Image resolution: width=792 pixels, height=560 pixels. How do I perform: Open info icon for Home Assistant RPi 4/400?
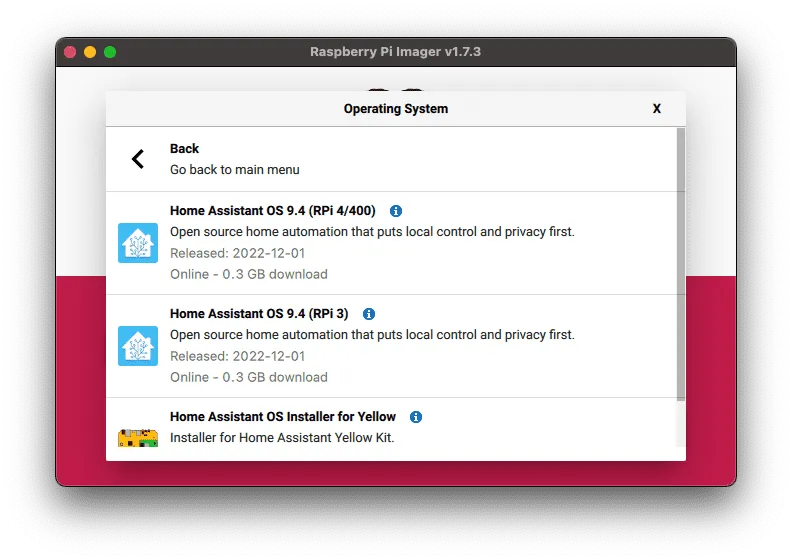tap(396, 211)
